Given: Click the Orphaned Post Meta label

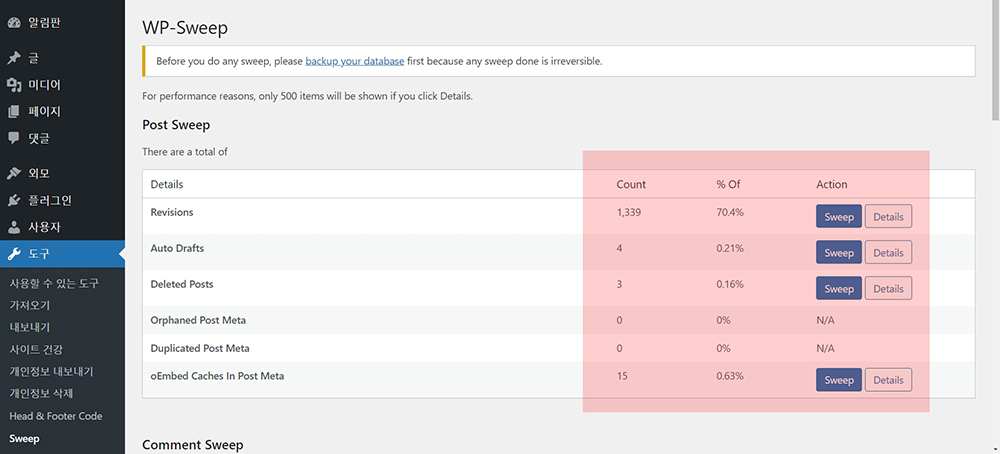Looking at the screenshot, I should pos(198,320).
